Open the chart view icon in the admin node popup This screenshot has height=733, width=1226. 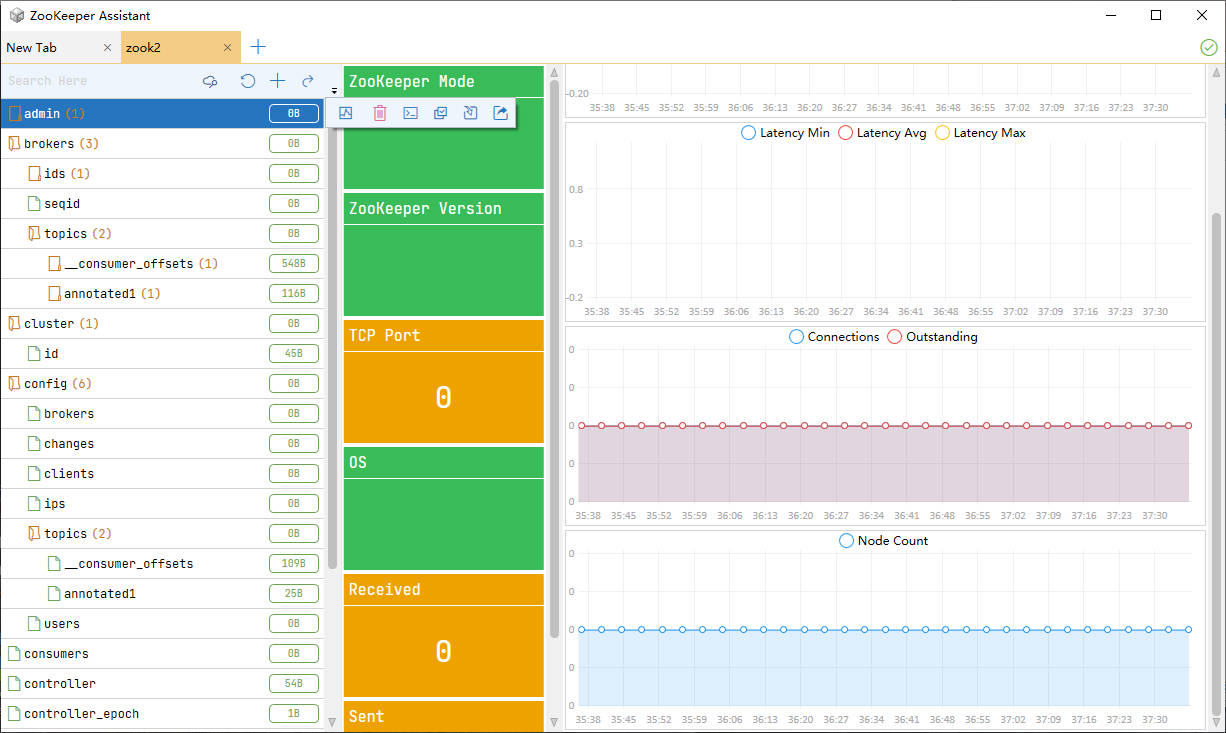coord(346,113)
